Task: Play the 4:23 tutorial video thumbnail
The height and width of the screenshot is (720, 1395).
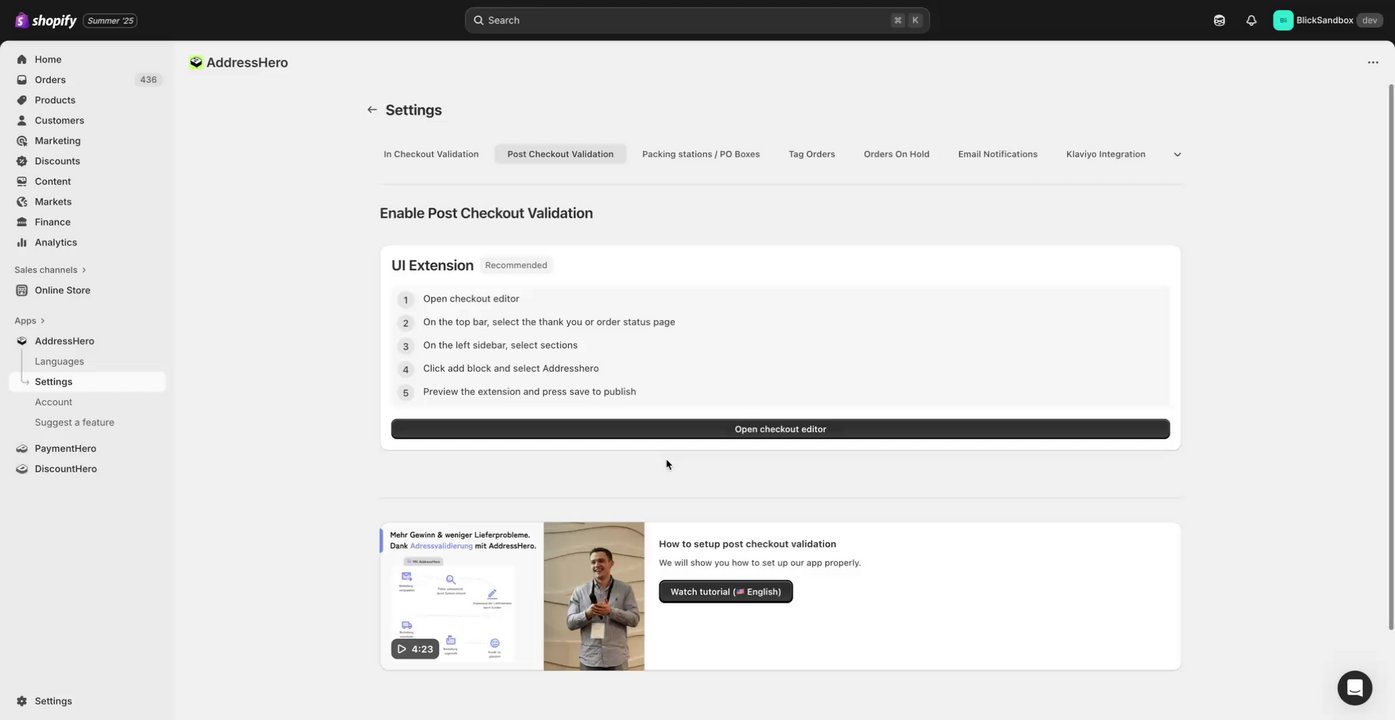Action: [x=415, y=649]
